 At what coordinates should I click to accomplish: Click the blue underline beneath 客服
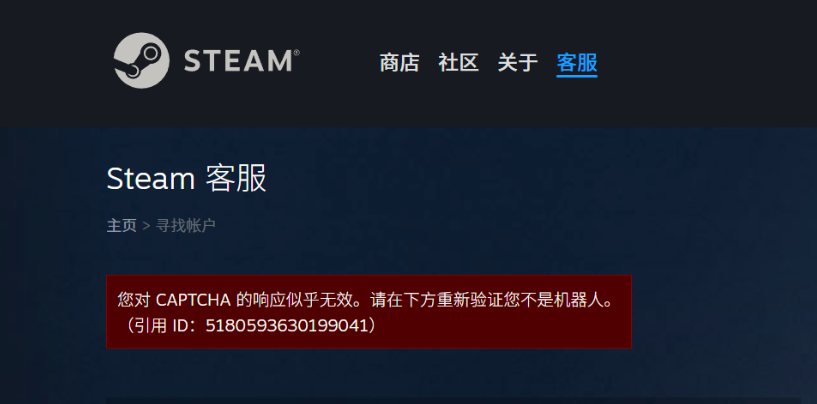coord(577,76)
